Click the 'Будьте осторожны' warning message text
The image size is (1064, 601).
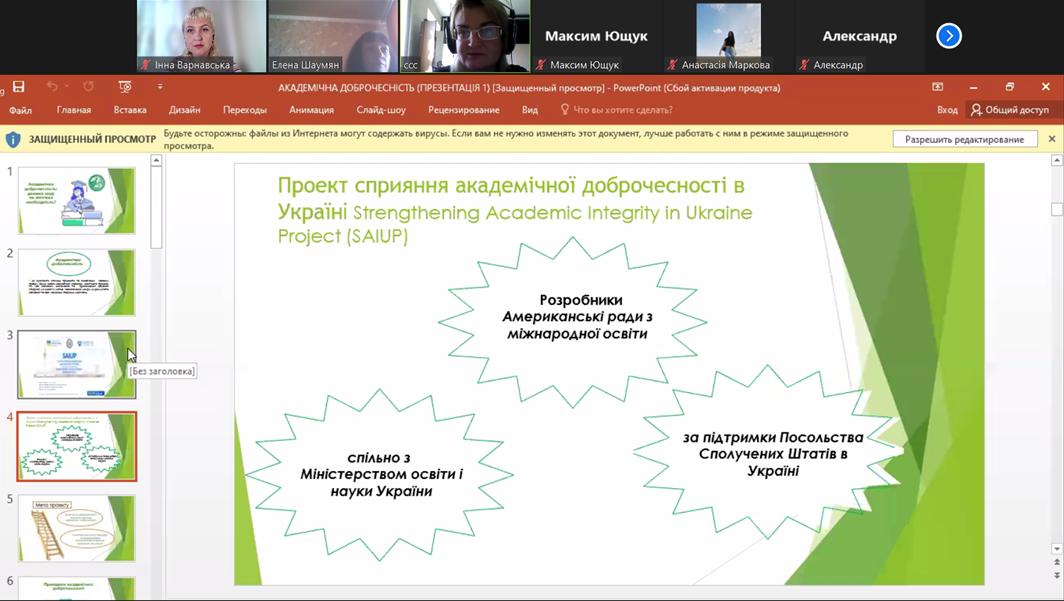tap(506, 139)
